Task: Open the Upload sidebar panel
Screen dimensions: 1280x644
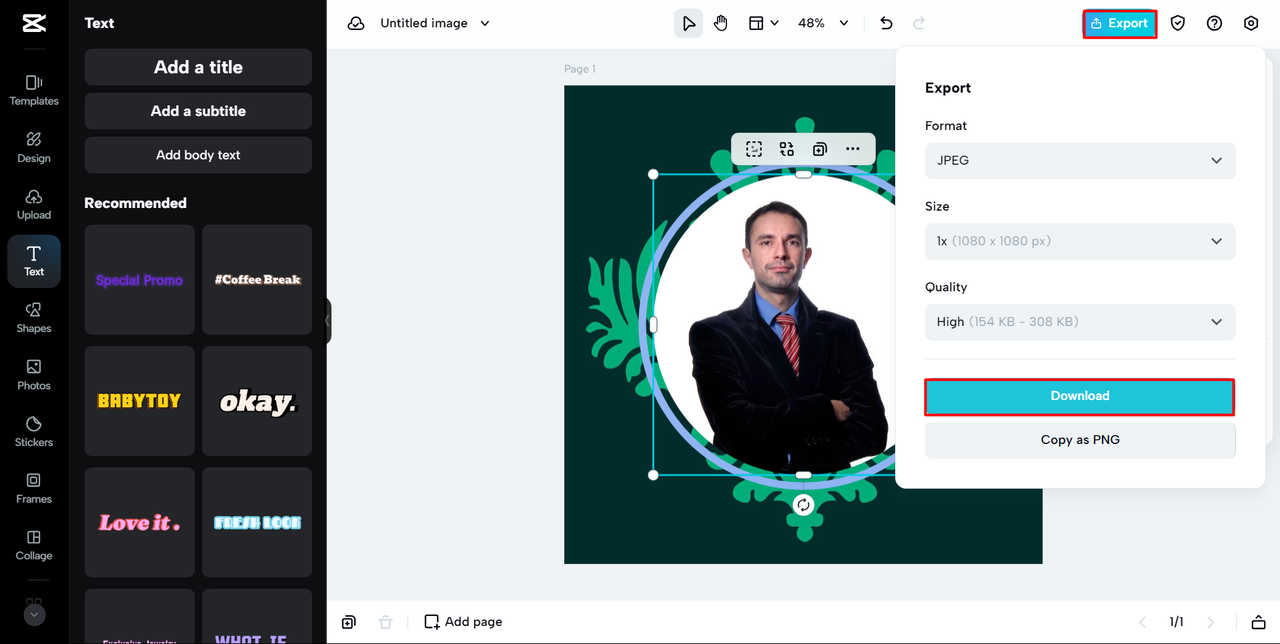Action: coord(34,203)
